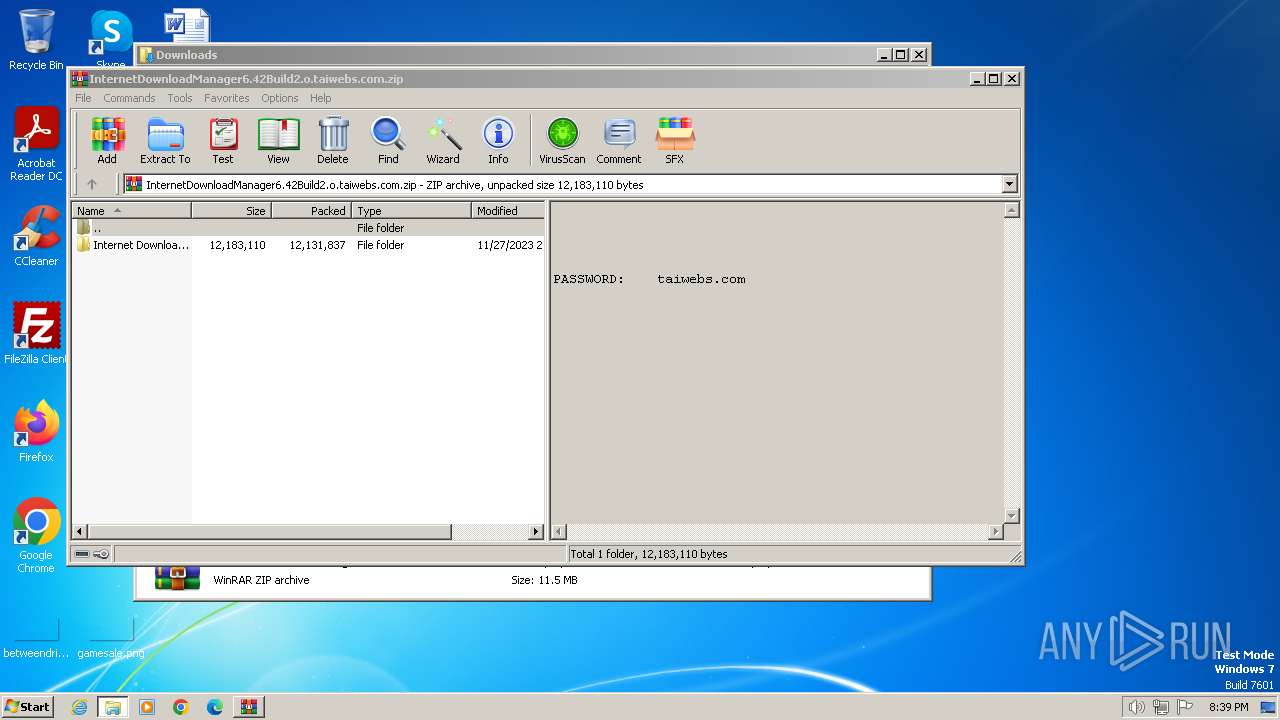Open Recycle Bin desktop icon
Image resolution: width=1280 pixels, height=720 pixels.
tap(36, 40)
